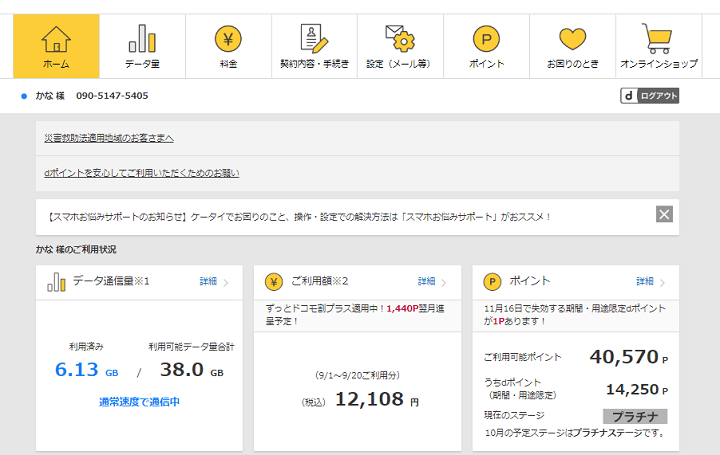Open dポイントを安心してご利用 notice link
Viewport: 720px width, 455px height.
pyautogui.click(x=141, y=173)
